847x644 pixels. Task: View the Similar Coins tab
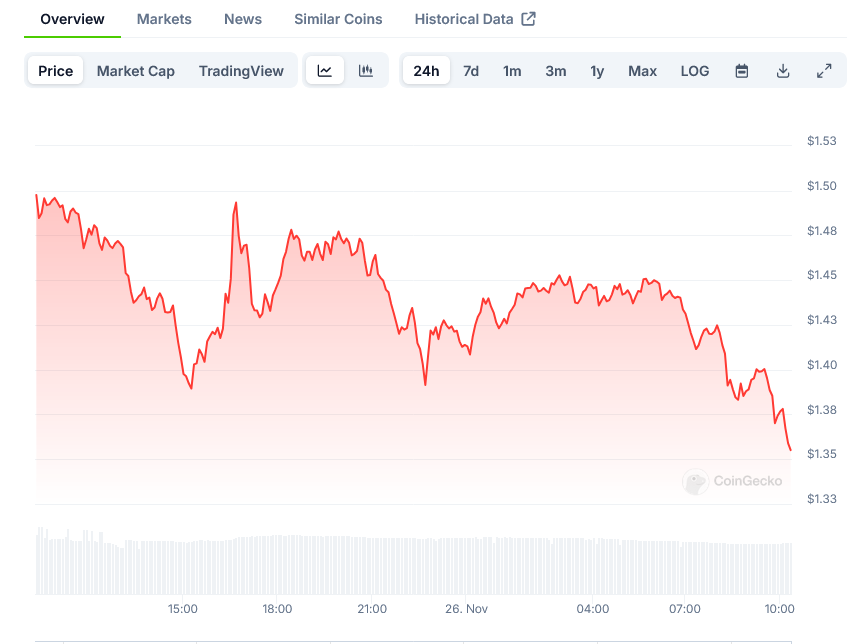(x=338, y=19)
